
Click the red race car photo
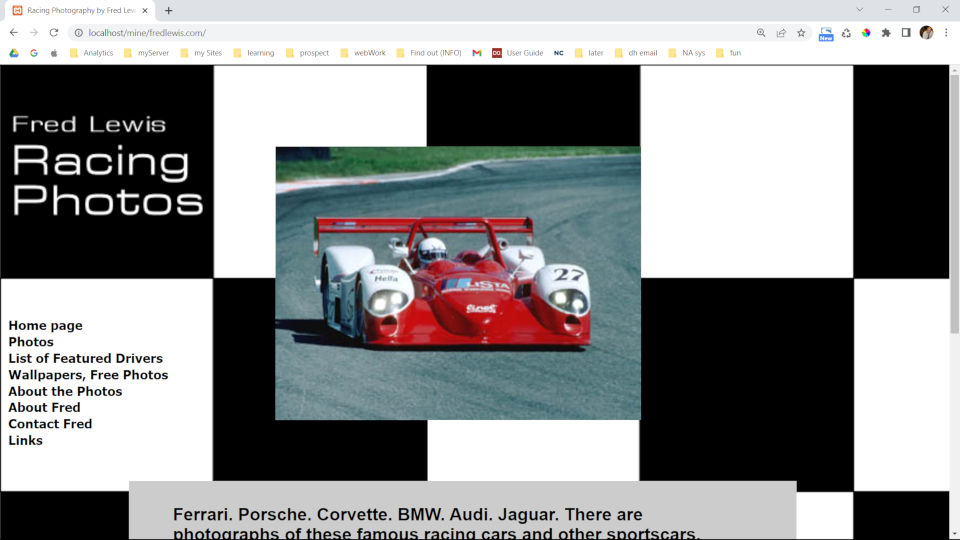point(458,283)
